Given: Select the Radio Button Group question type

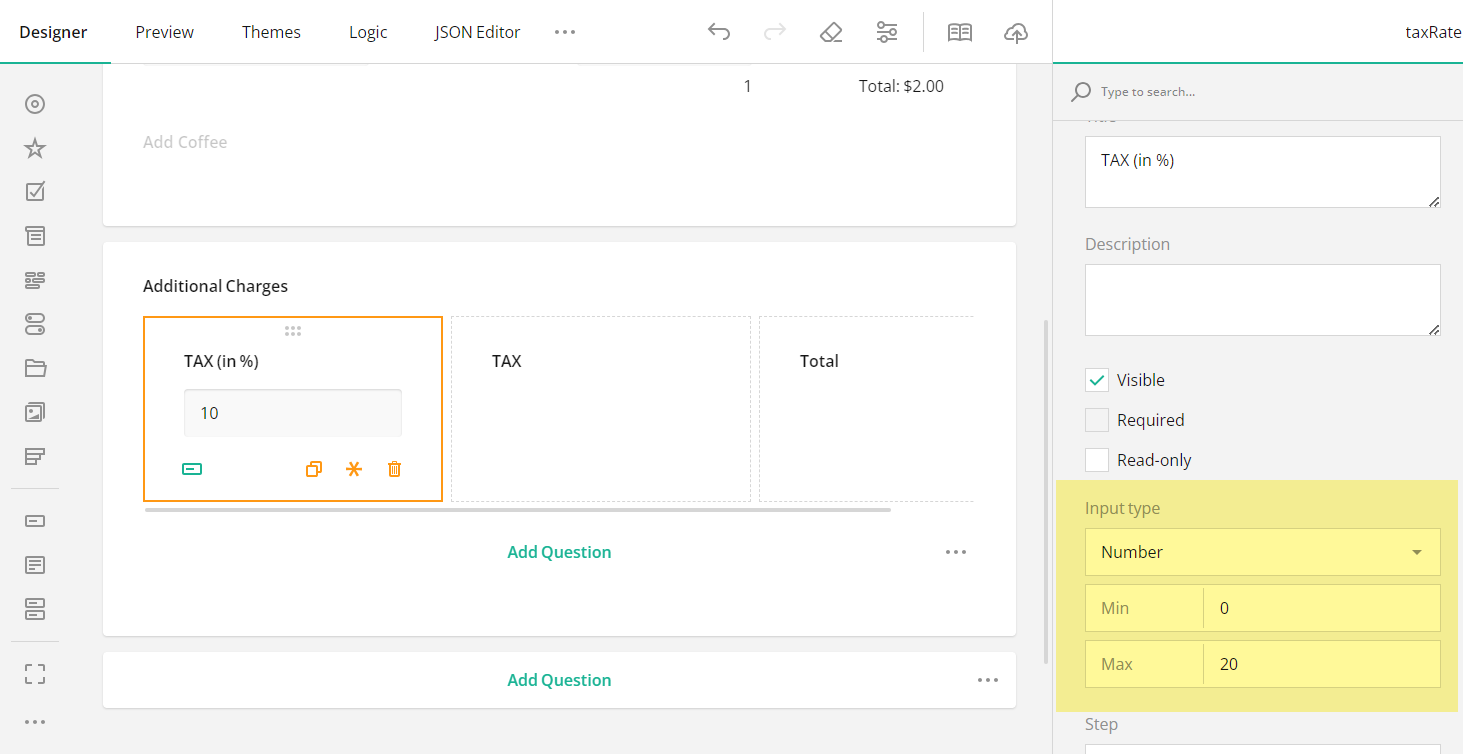Looking at the screenshot, I should click(x=34, y=103).
